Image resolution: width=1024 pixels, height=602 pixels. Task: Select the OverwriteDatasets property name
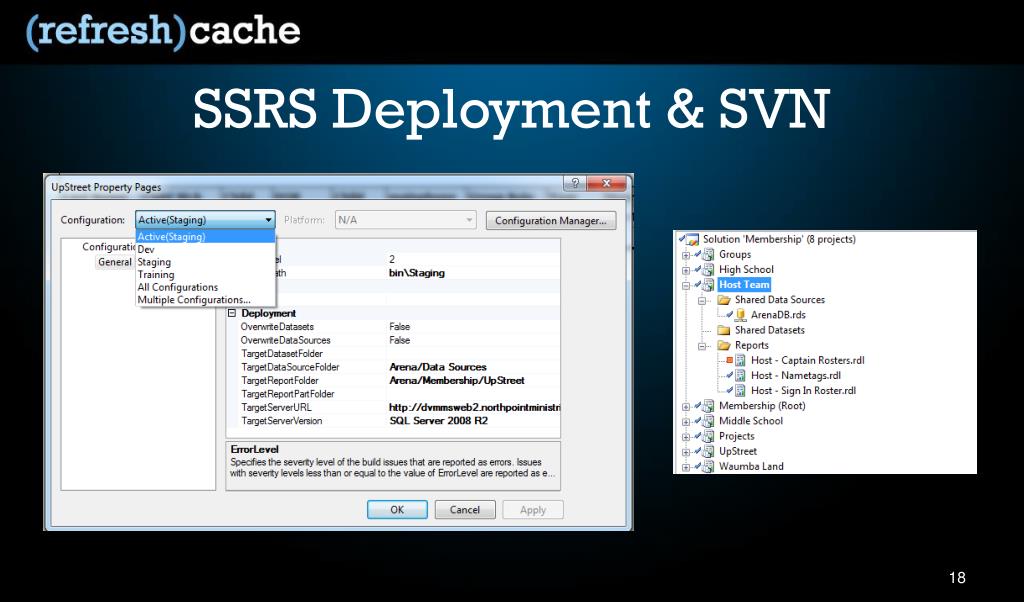point(277,326)
